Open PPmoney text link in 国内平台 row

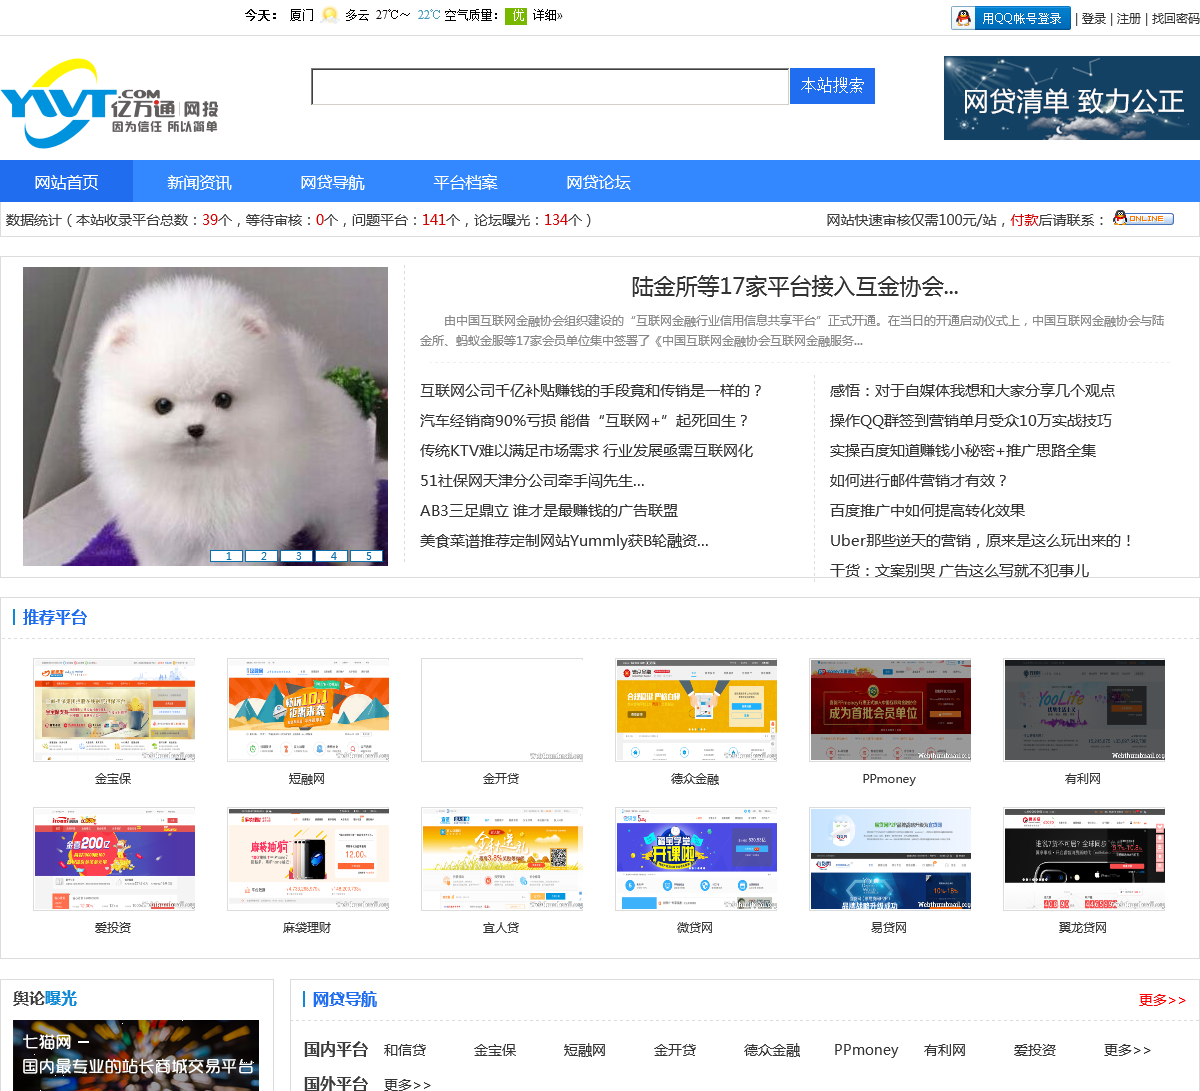(866, 1050)
